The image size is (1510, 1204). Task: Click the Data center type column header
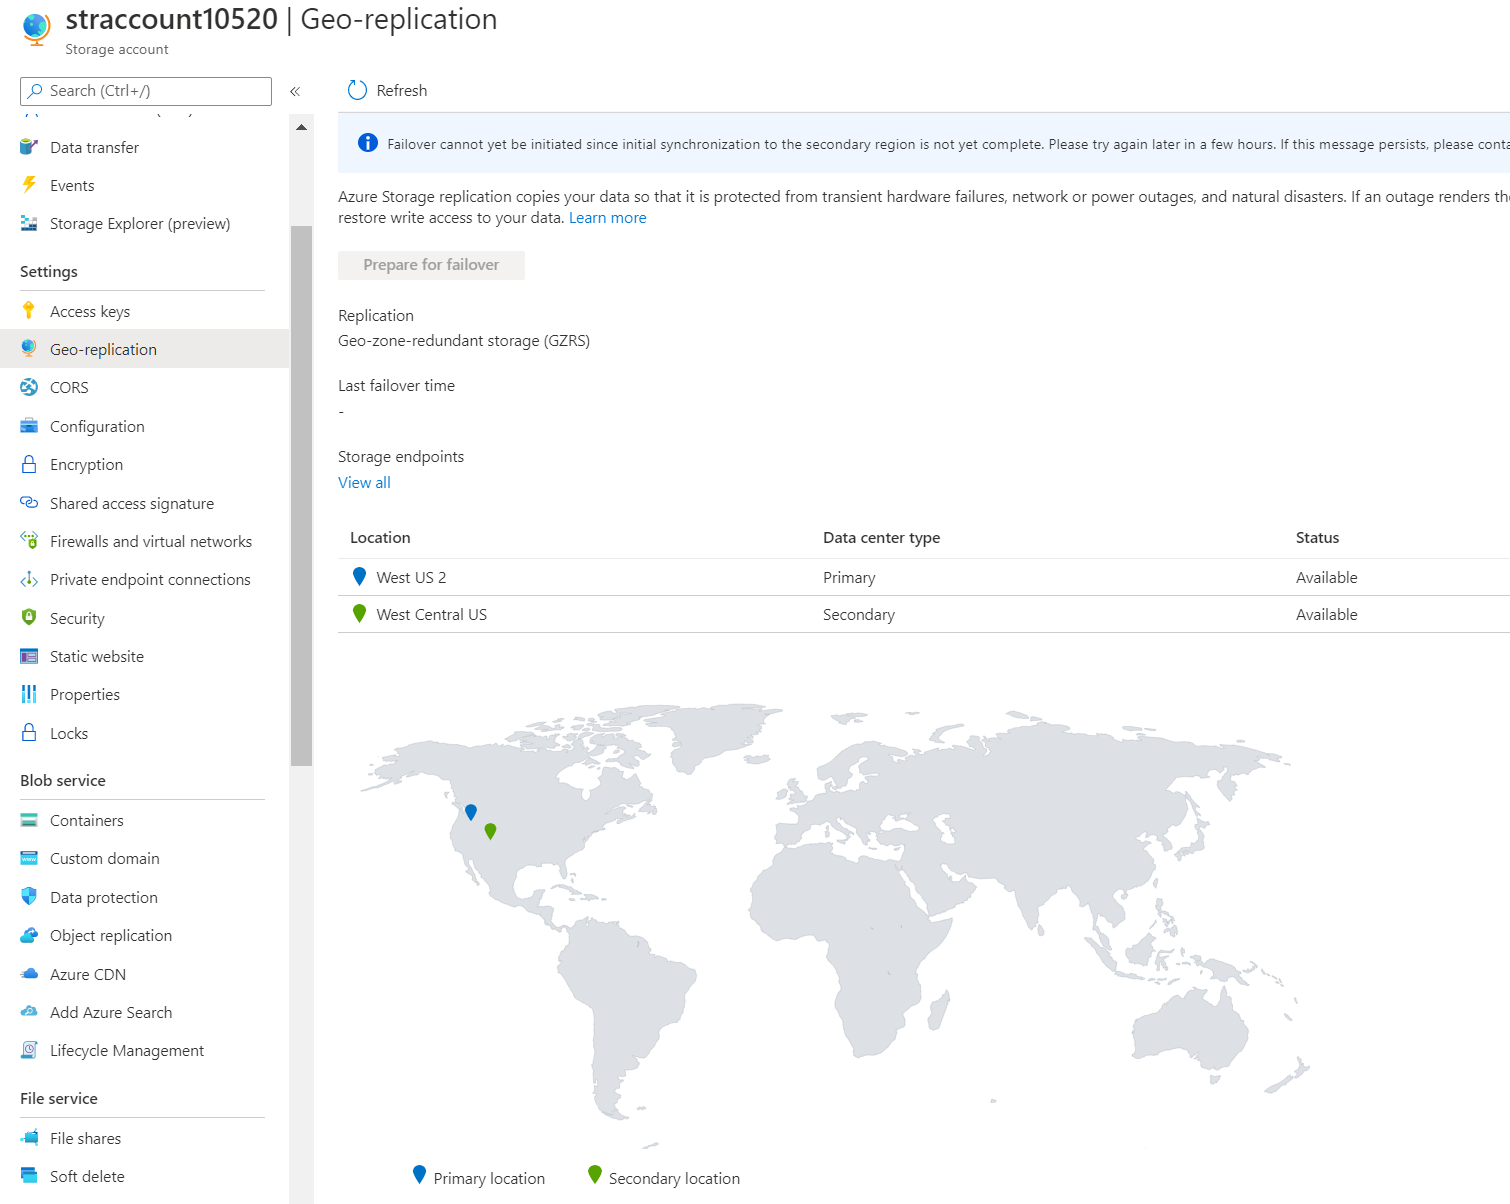(881, 537)
